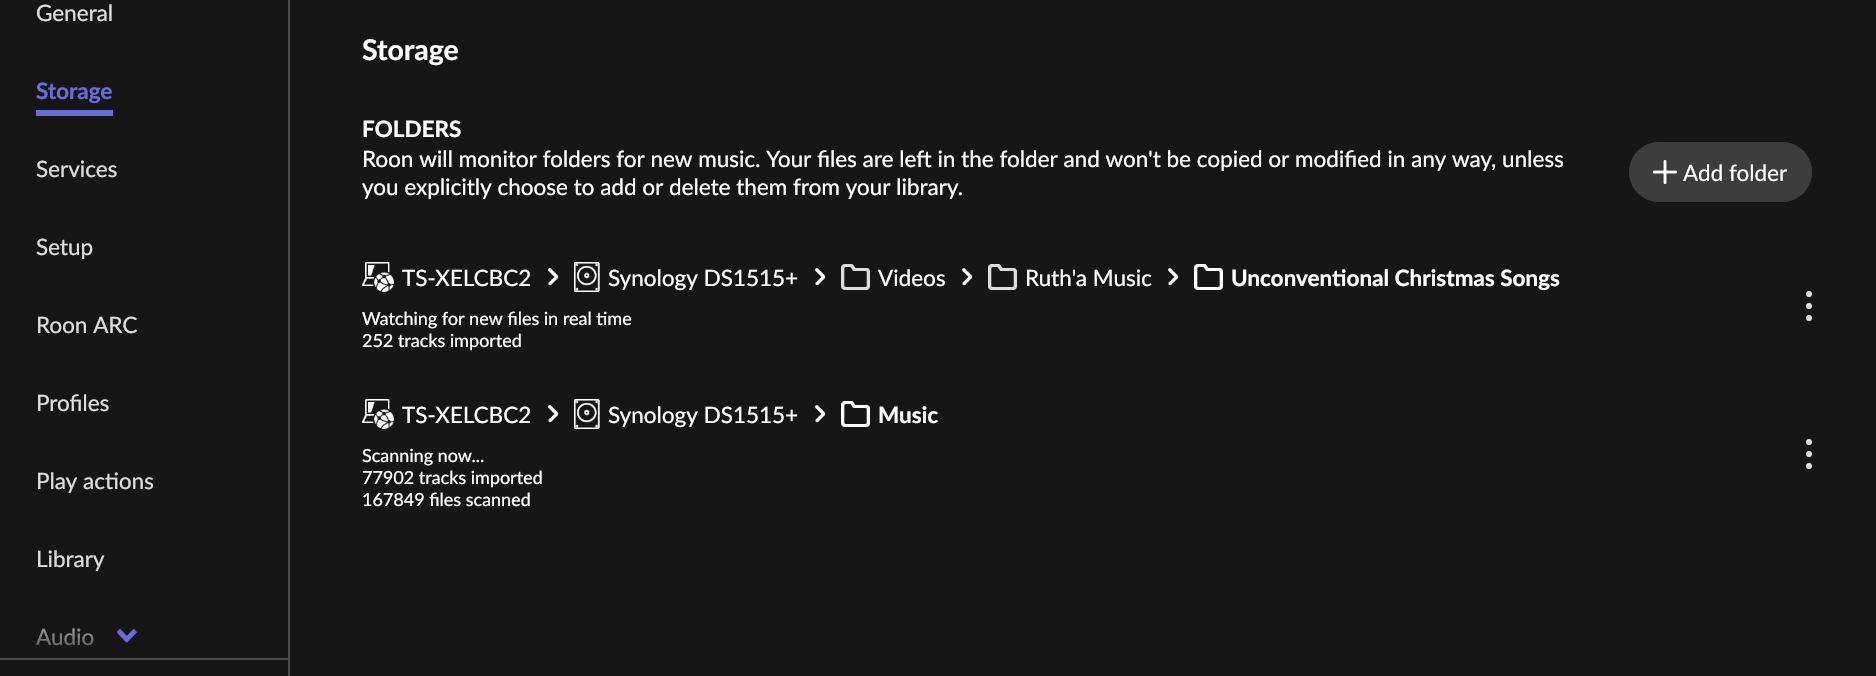Image resolution: width=1876 pixels, height=676 pixels.
Task: Open three-dot menu for Music folder
Action: [1808, 454]
